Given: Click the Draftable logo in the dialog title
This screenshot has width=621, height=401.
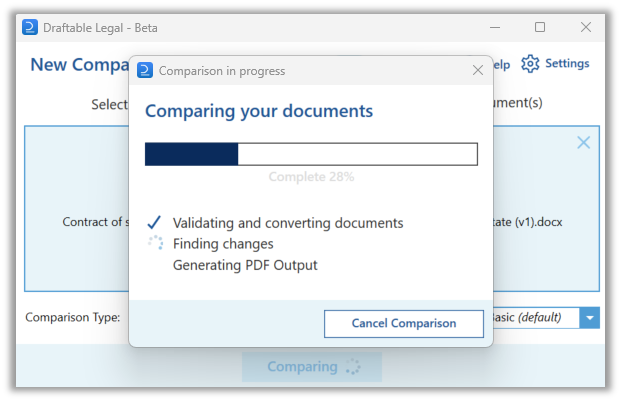Looking at the screenshot, I should click(145, 70).
